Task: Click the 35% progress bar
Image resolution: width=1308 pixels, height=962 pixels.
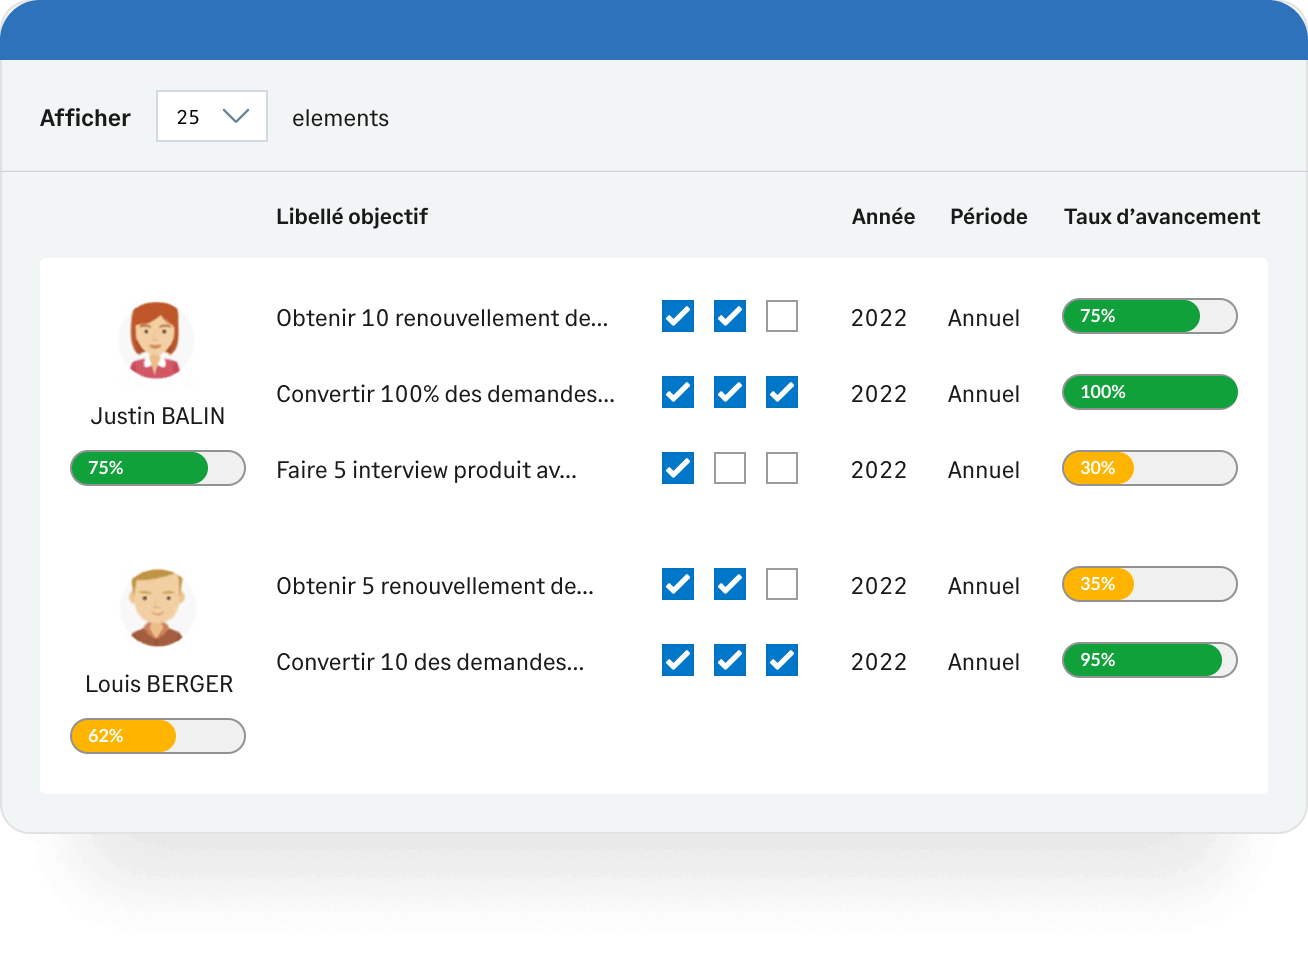Action: coord(1150,584)
